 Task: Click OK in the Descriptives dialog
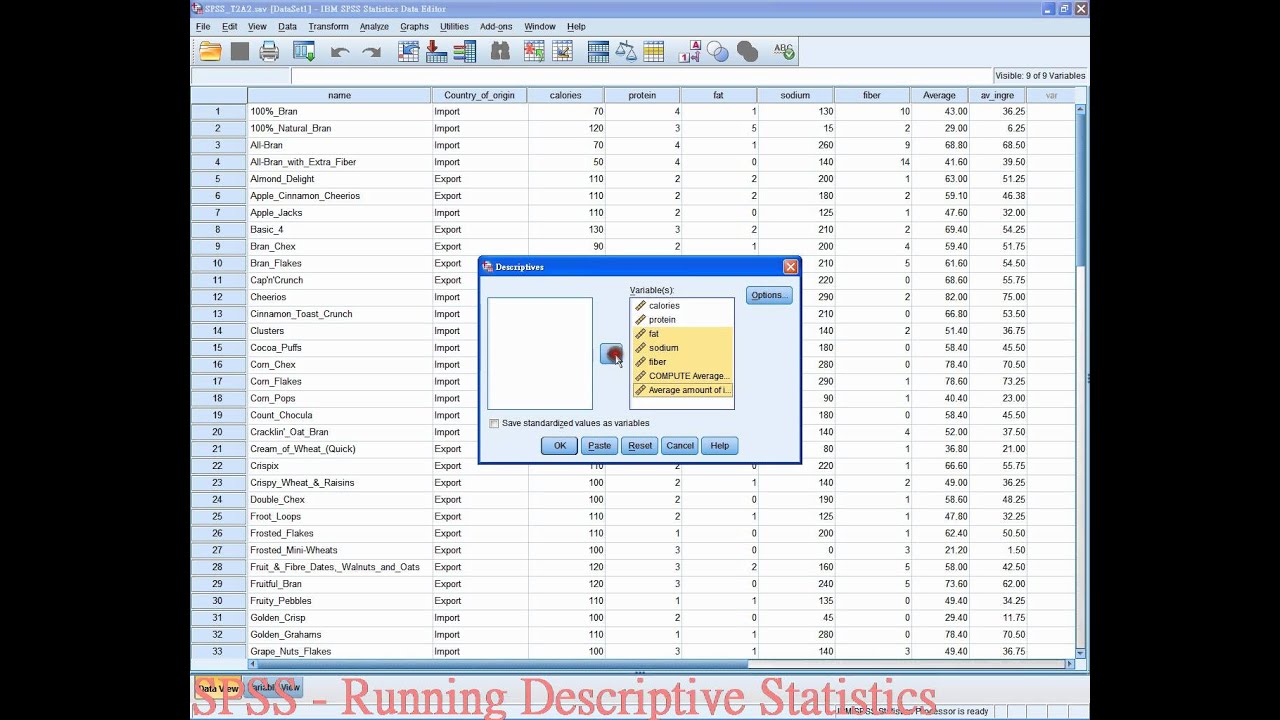[560, 446]
